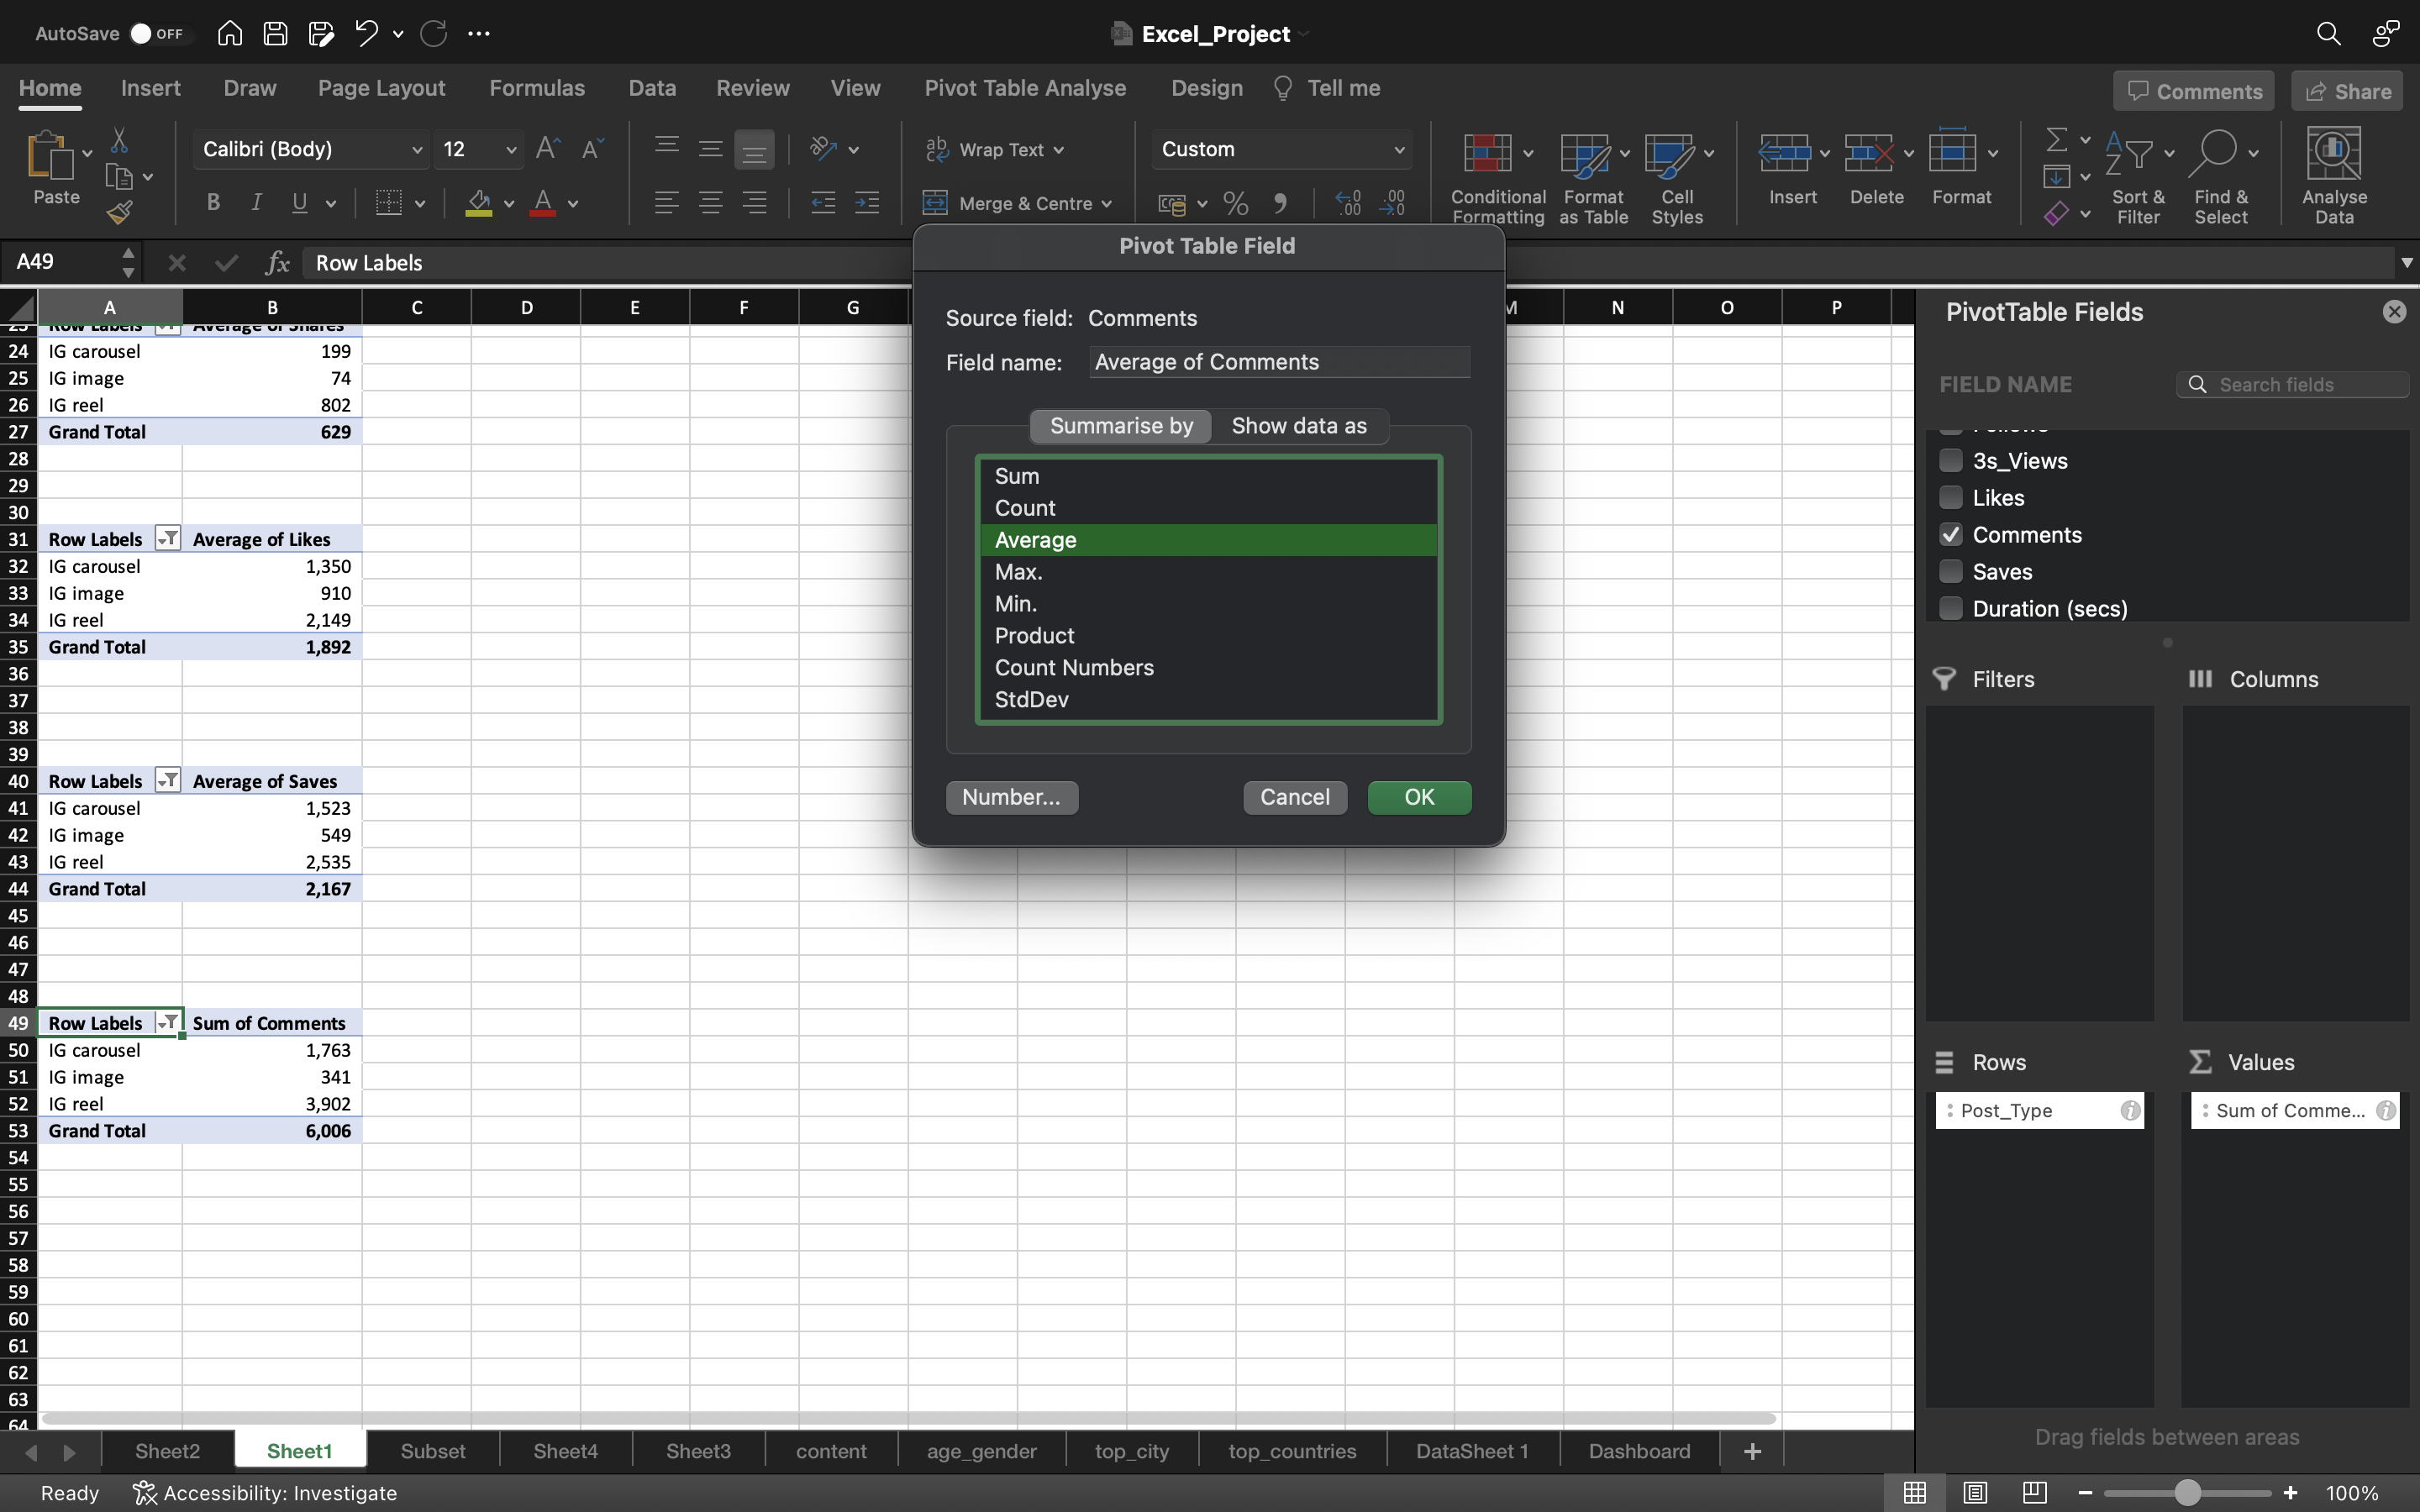
Task: Switch to the Dashboard tab
Action: [1638, 1449]
